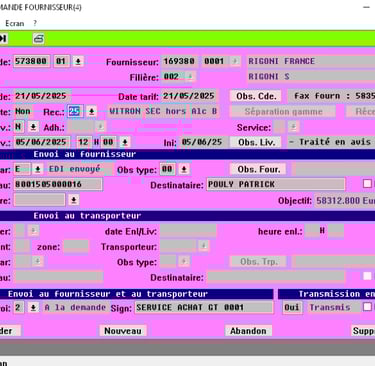
Task: Click the number field 8001505000016
Action: point(58,184)
